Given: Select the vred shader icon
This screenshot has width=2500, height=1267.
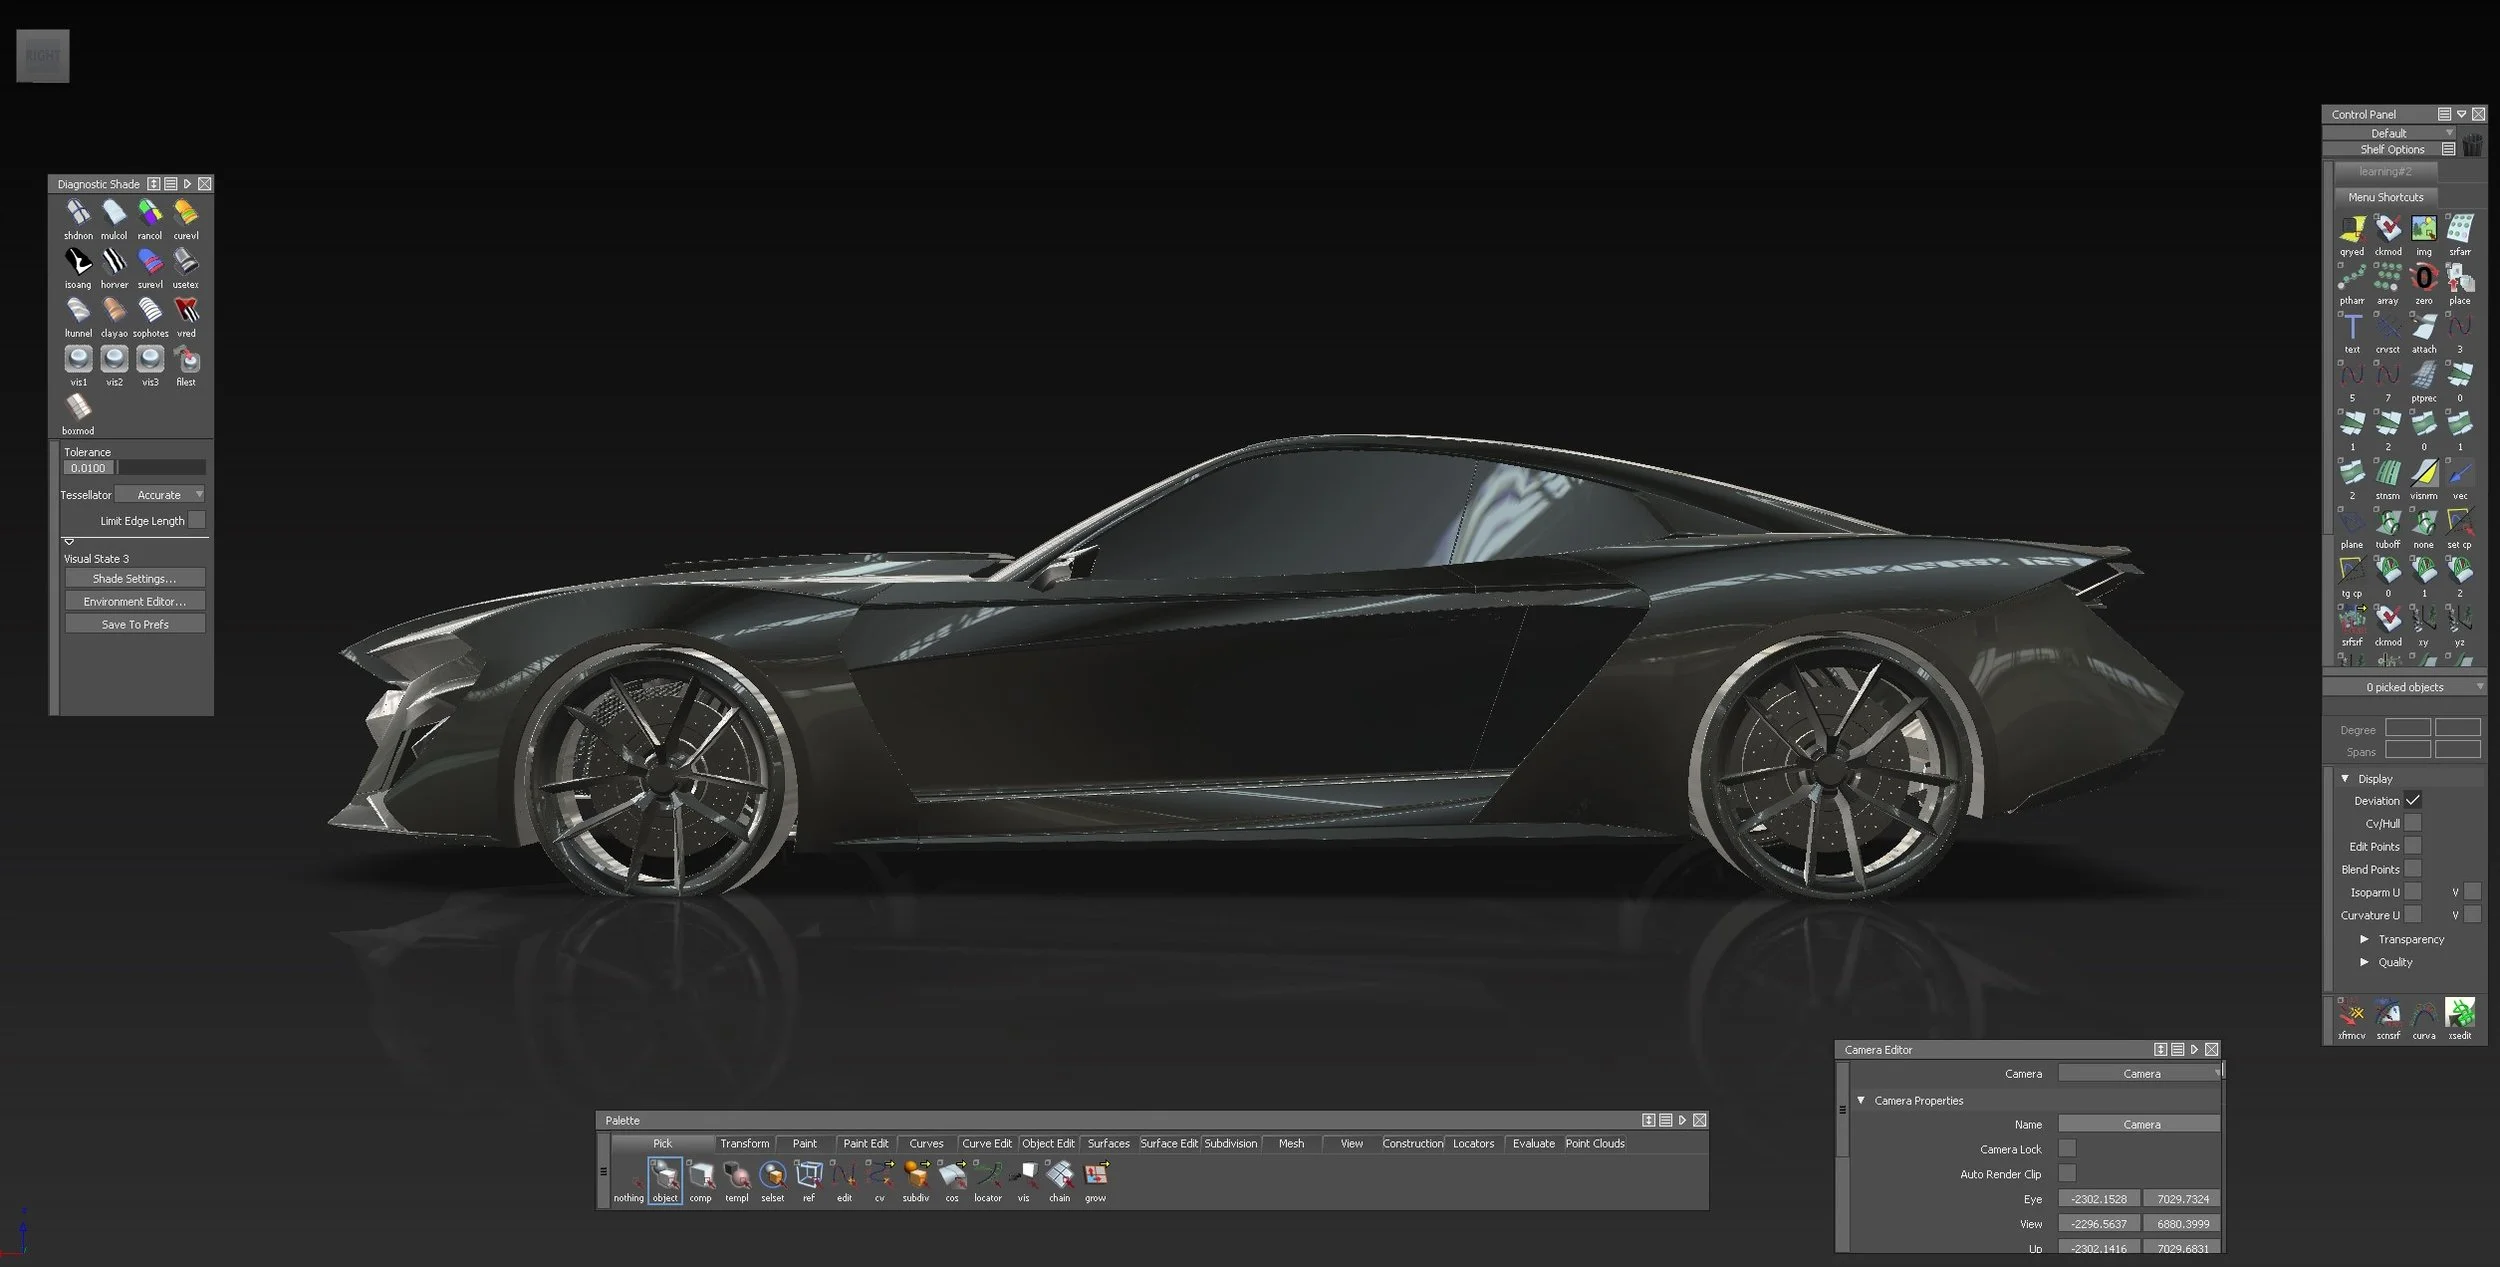Looking at the screenshot, I should tap(186, 310).
